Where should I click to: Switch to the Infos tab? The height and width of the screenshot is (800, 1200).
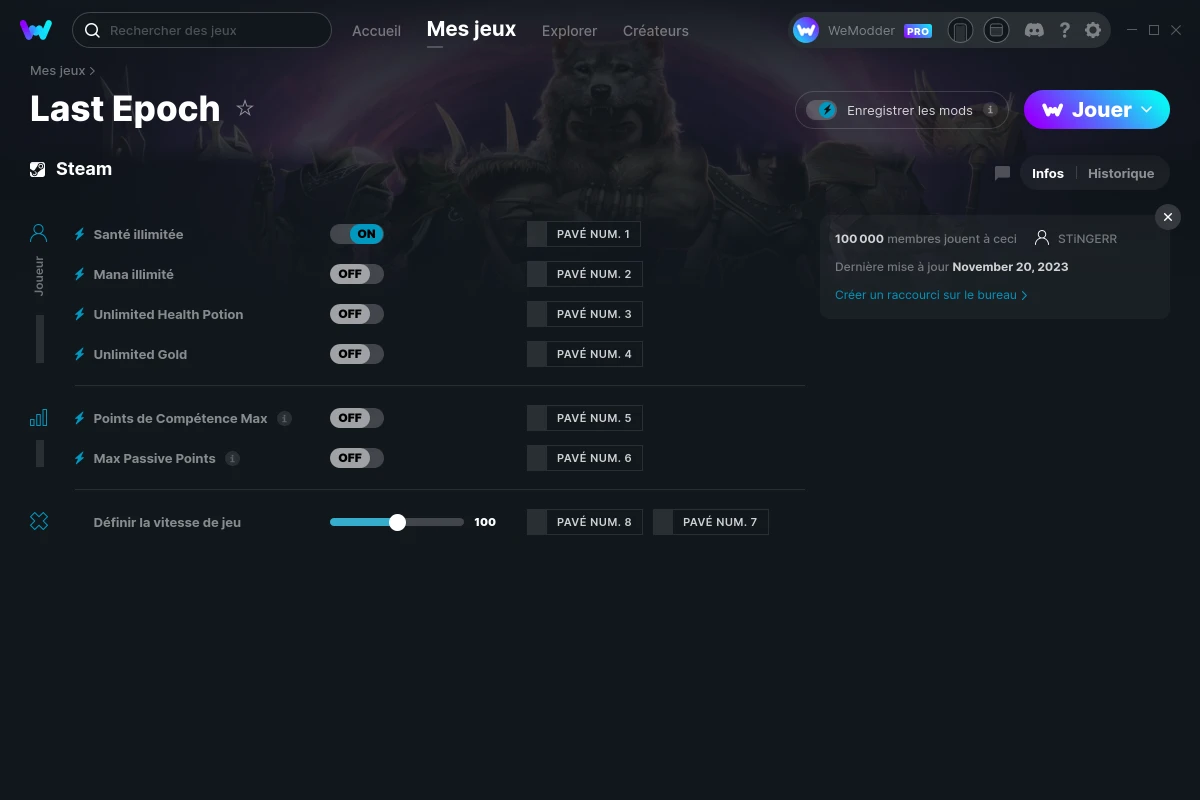[x=1048, y=173]
